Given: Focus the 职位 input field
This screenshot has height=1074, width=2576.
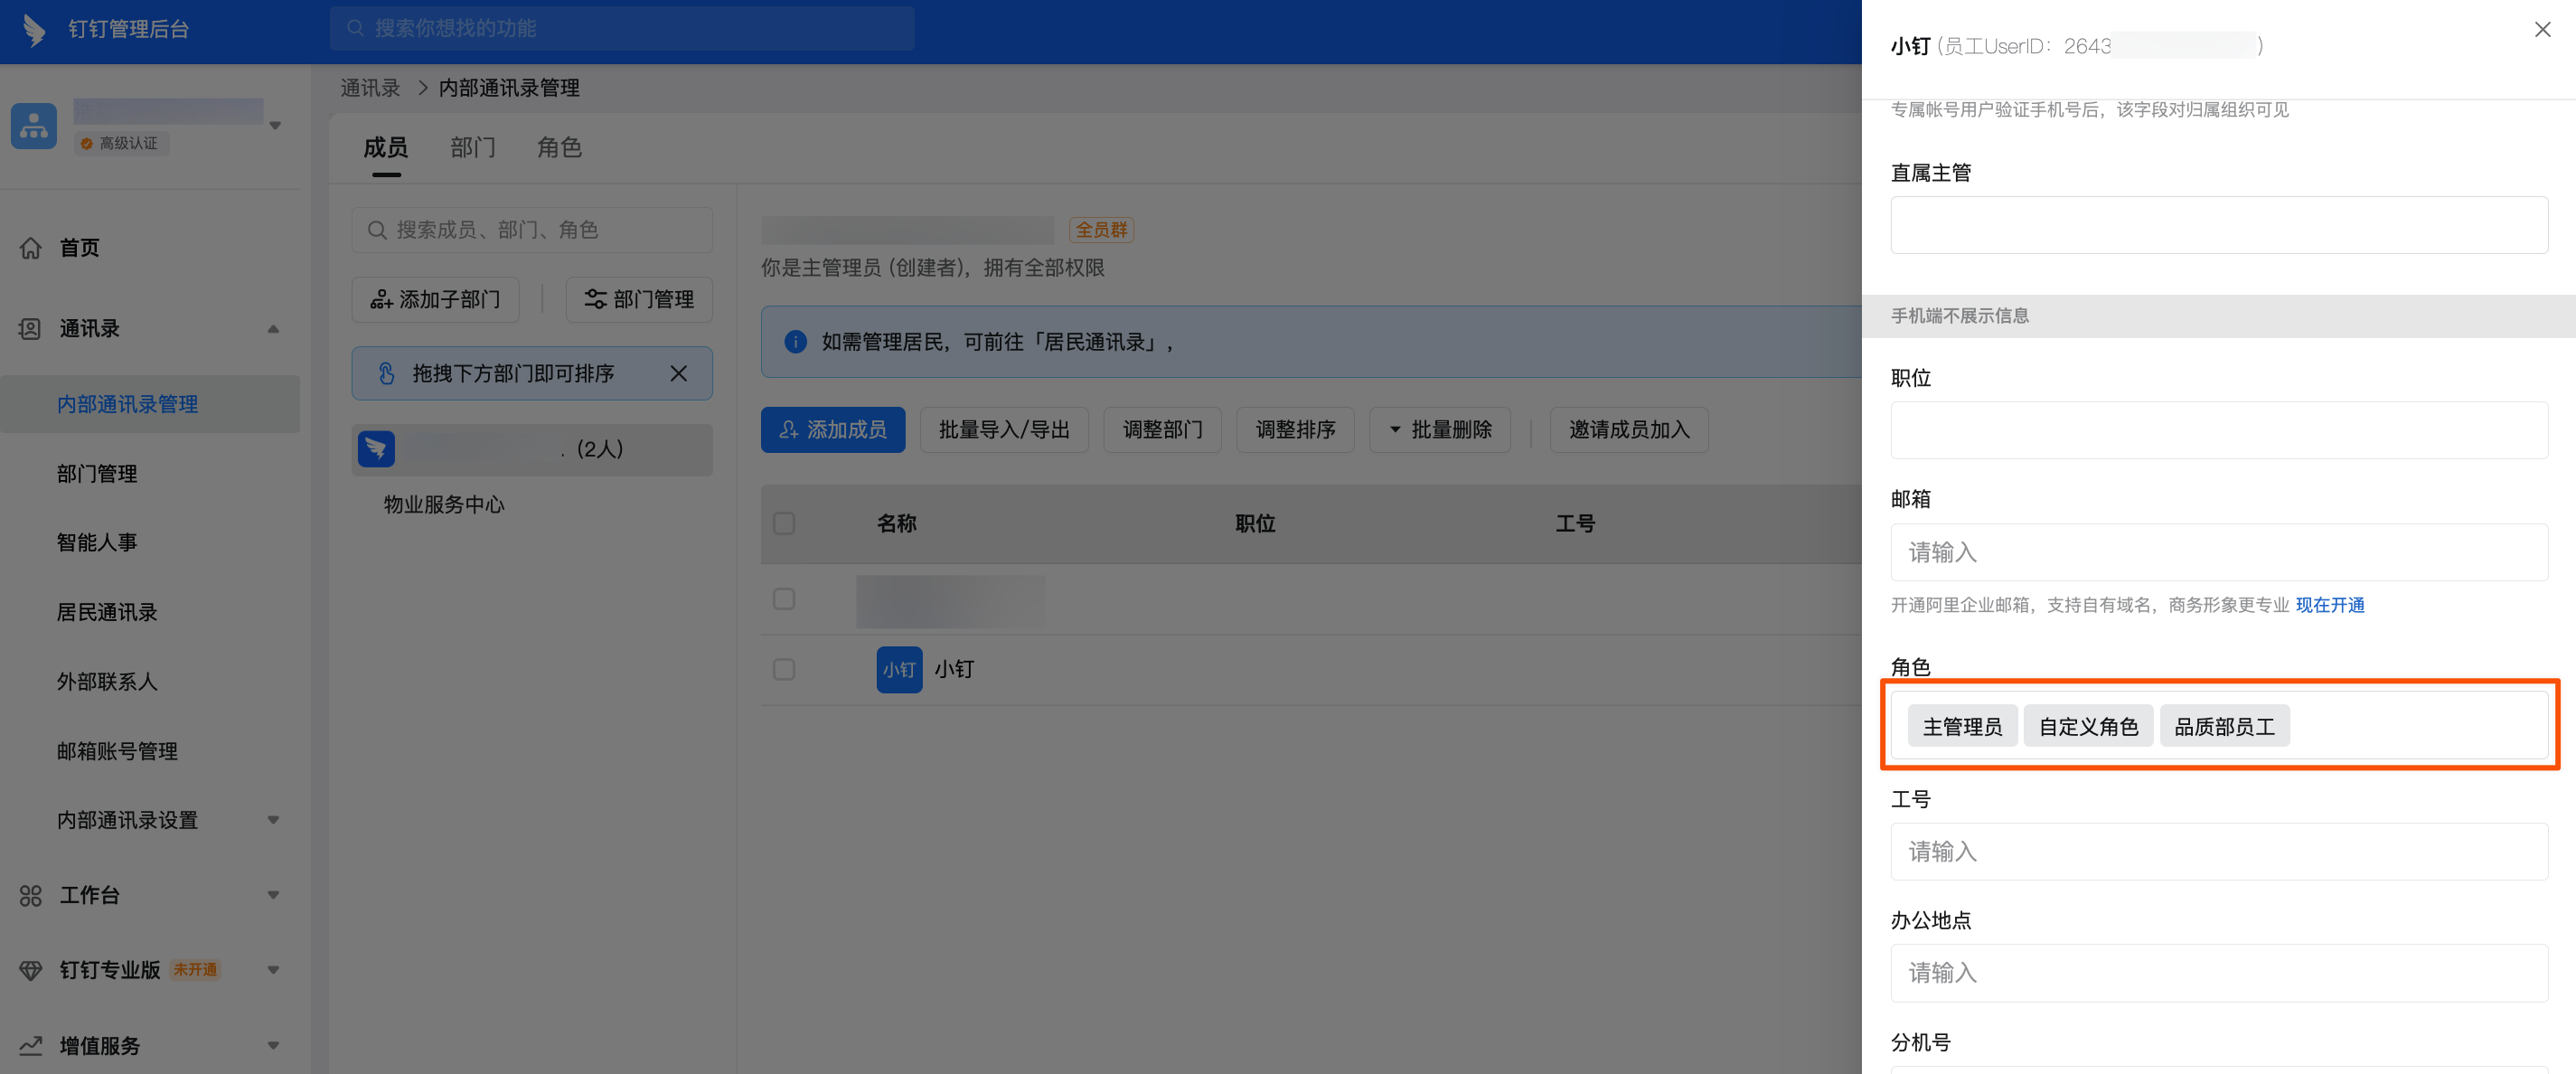Looking at the screenshot, I should (x=2218, y=431).
